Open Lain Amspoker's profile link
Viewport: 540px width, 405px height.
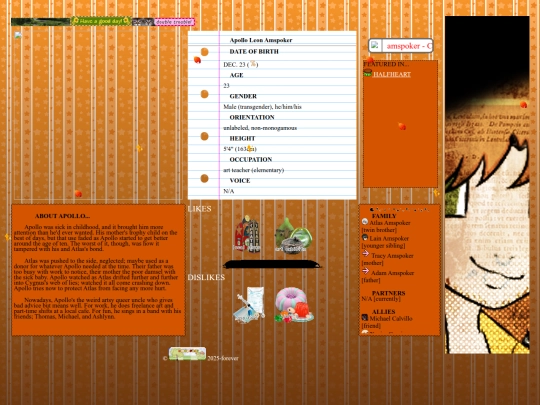(x=389, y=238)
